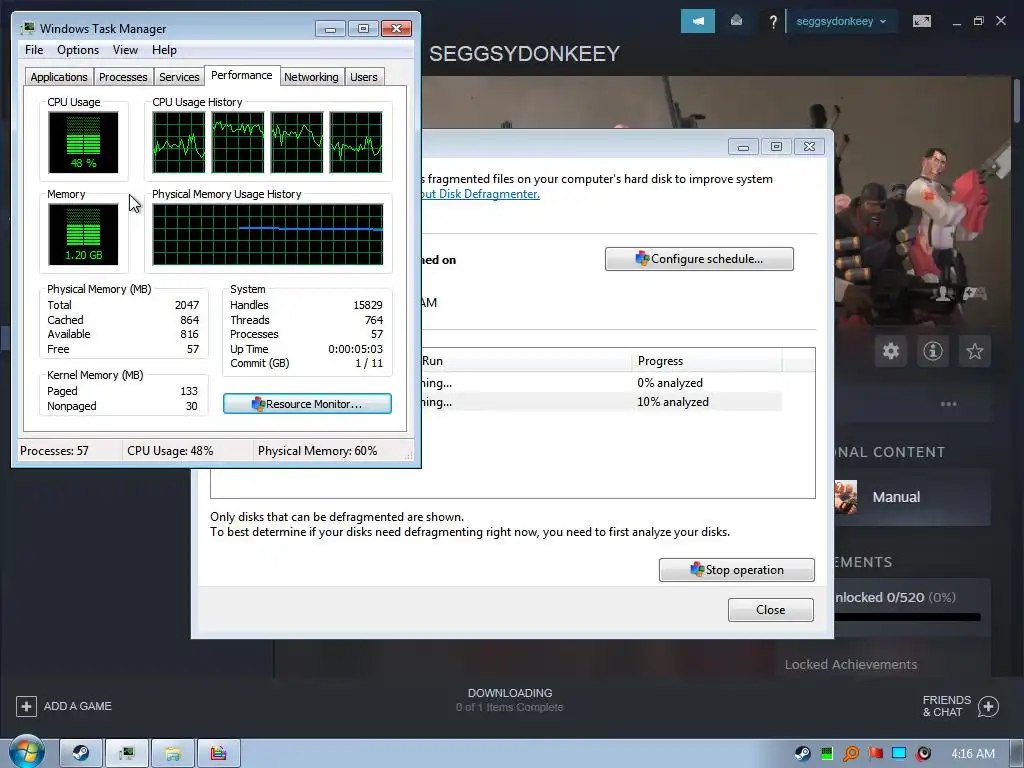Switch Steam to Big Picture mode icon

click(x=921, y=22)
